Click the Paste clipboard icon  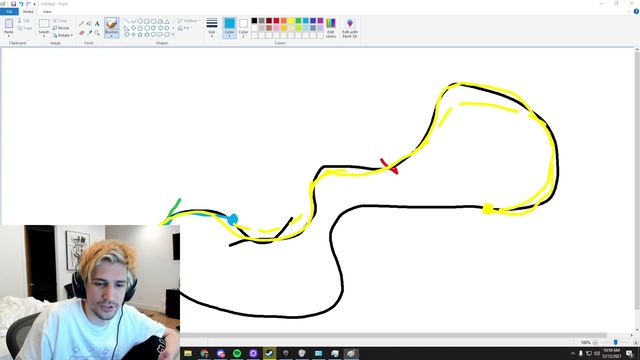[9, 24]
